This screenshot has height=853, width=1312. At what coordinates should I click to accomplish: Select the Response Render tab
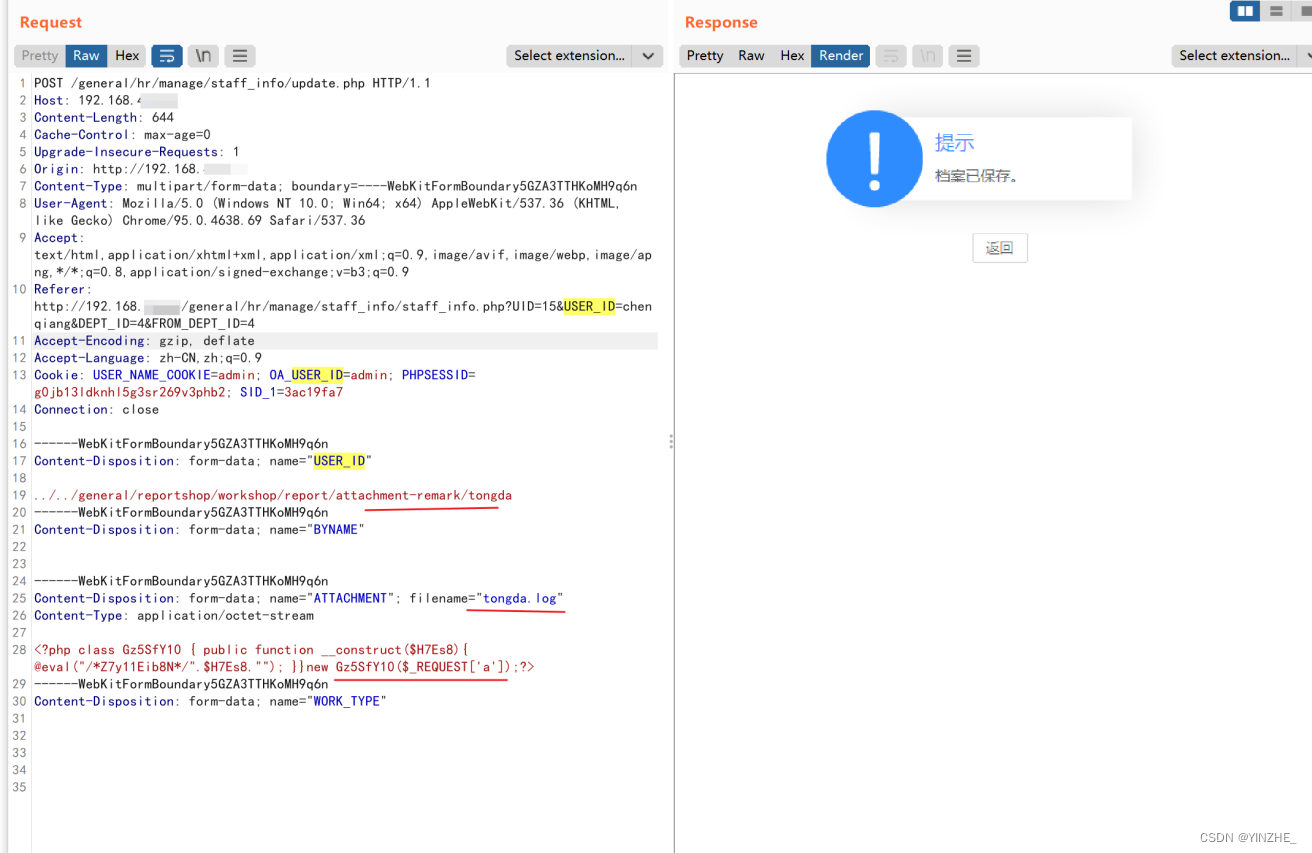[x=841, y=56]
